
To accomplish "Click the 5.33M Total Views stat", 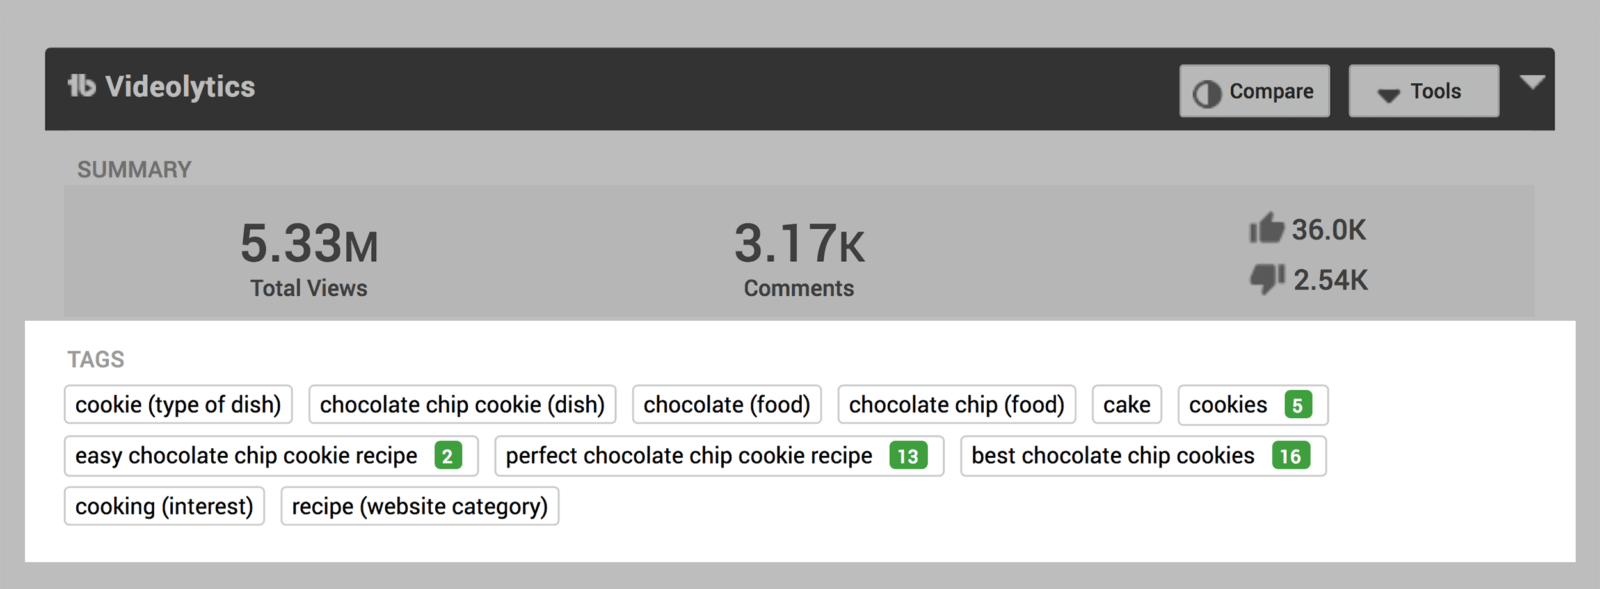I will pyautogui.click(x=309, y=258).
